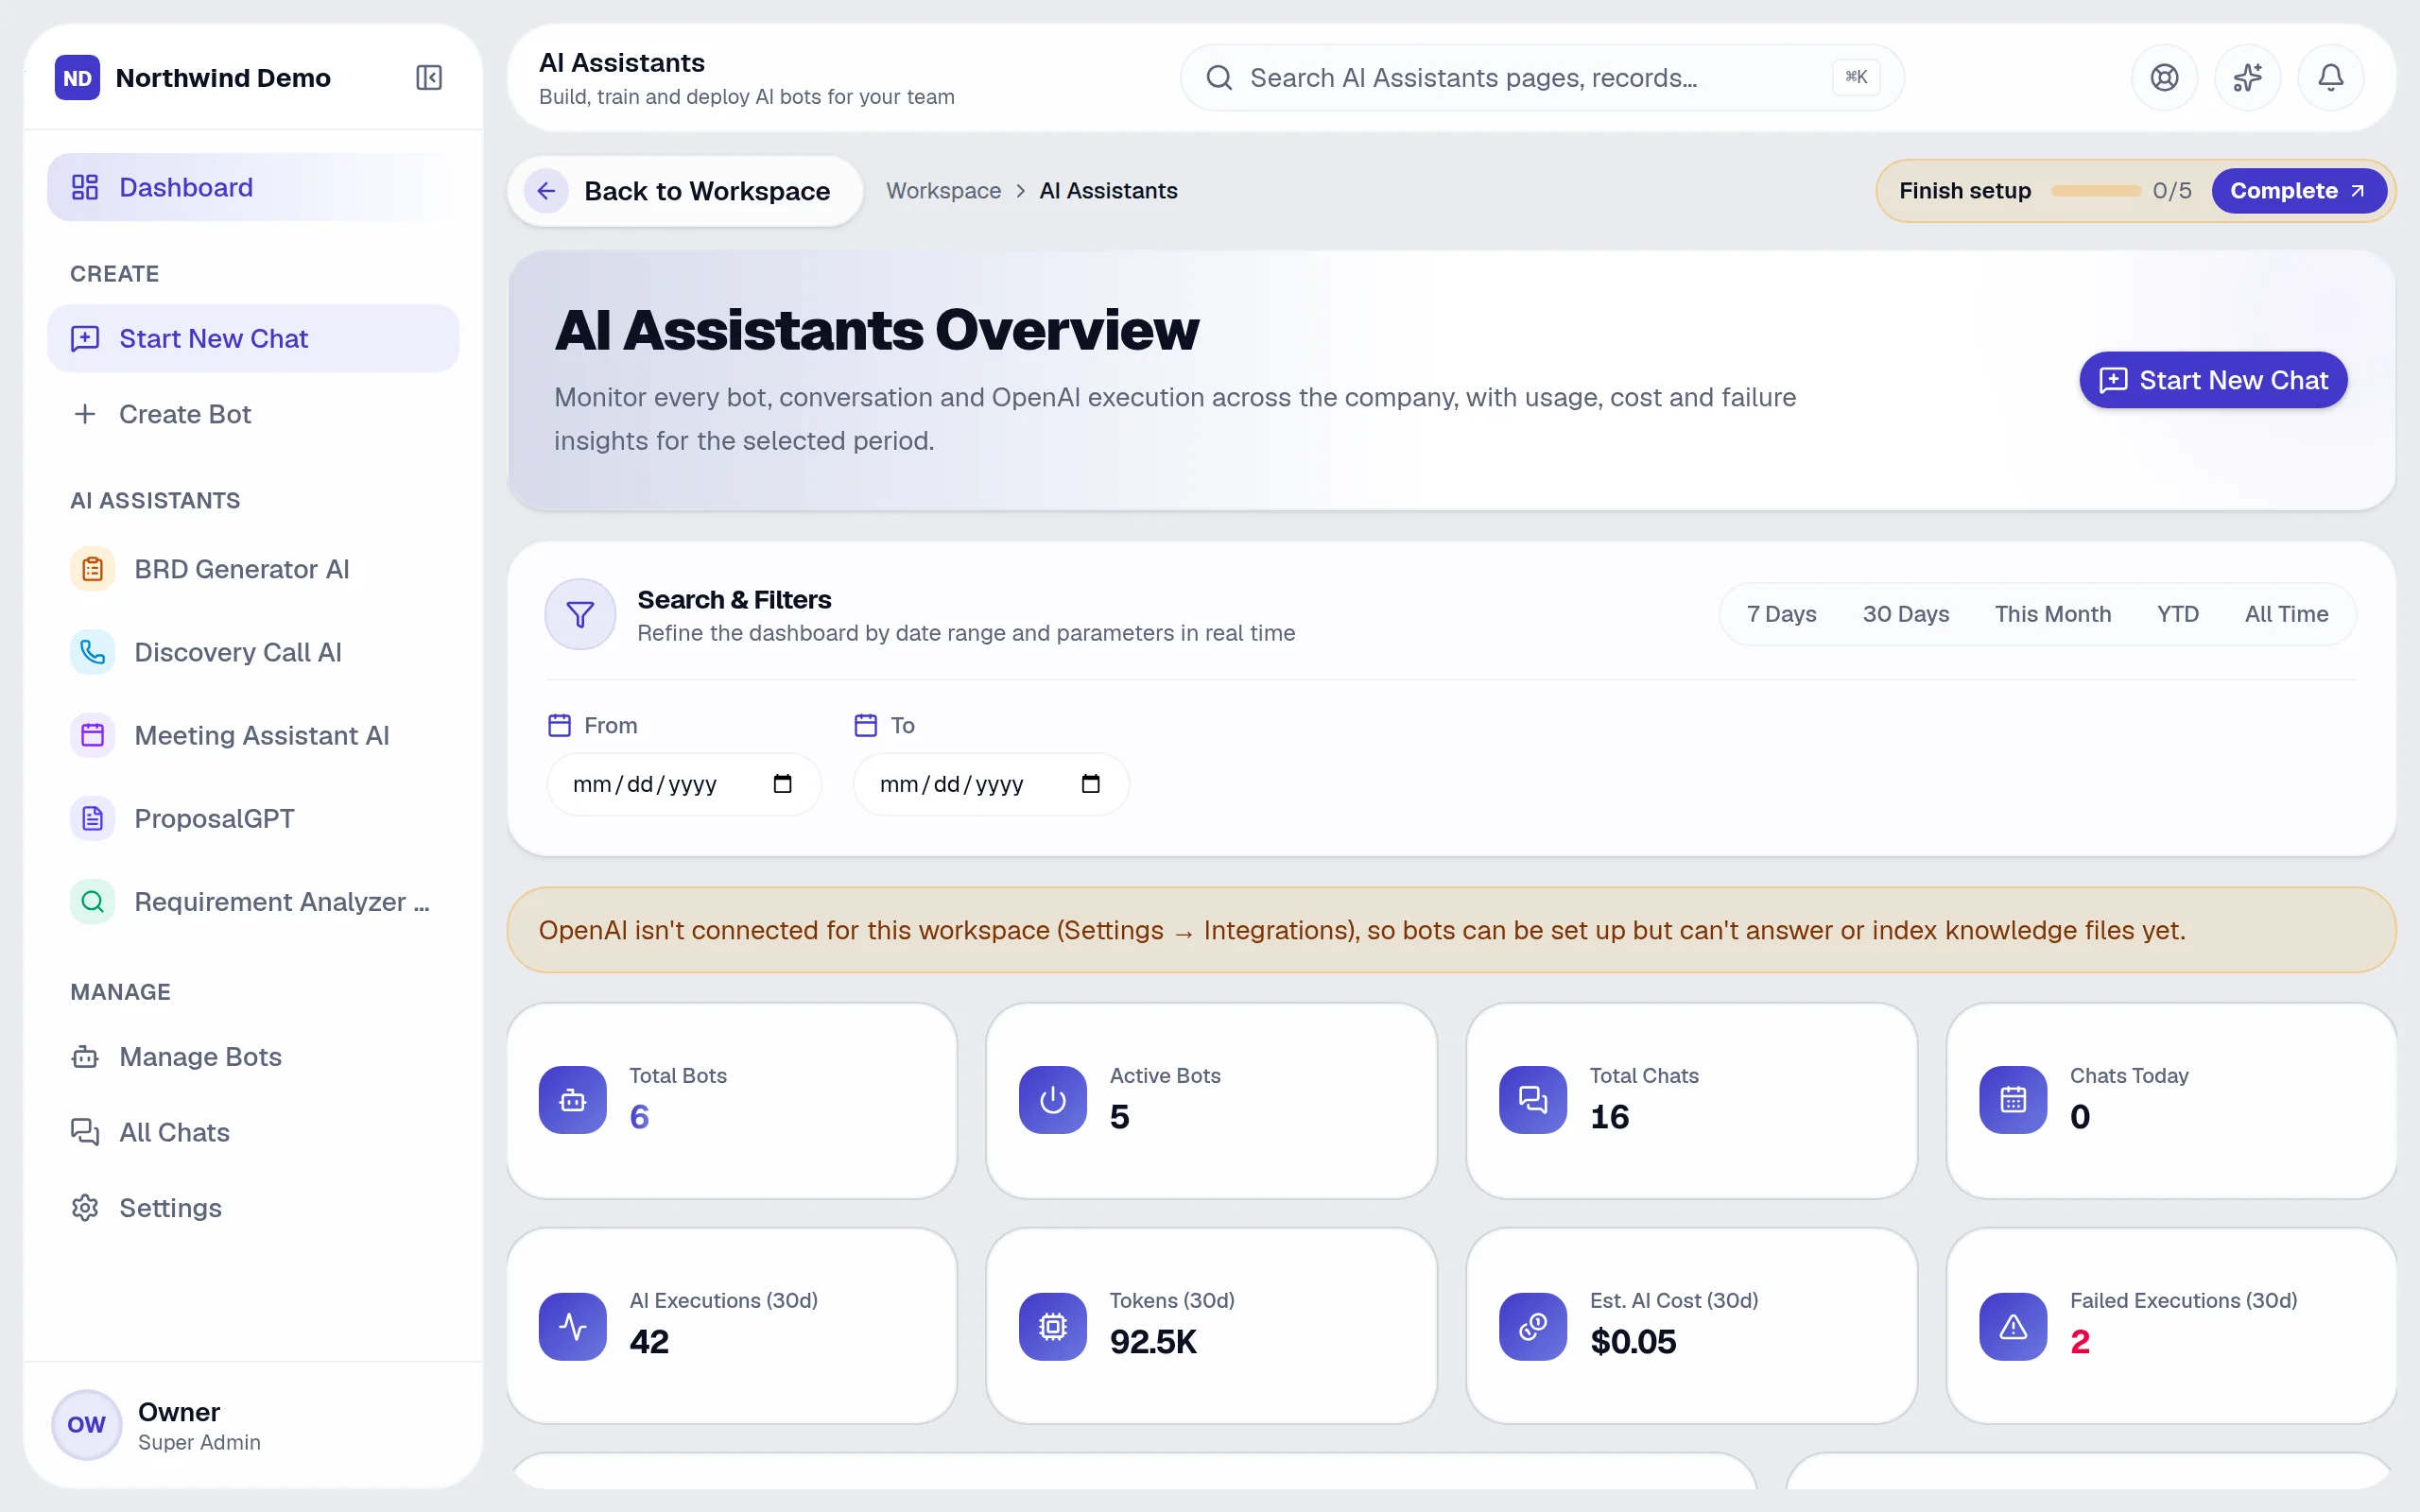2420x1512 pixels.
Task: Click the AI Executions activity icon
Action: pyautogui.click(x=573, y=1326)
